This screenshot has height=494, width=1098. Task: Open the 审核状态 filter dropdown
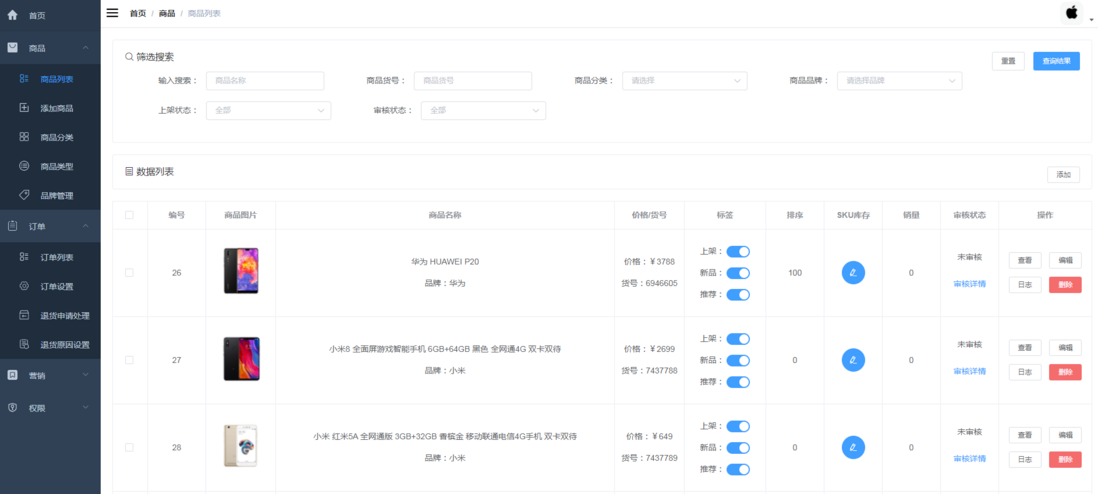coord(483,111)
